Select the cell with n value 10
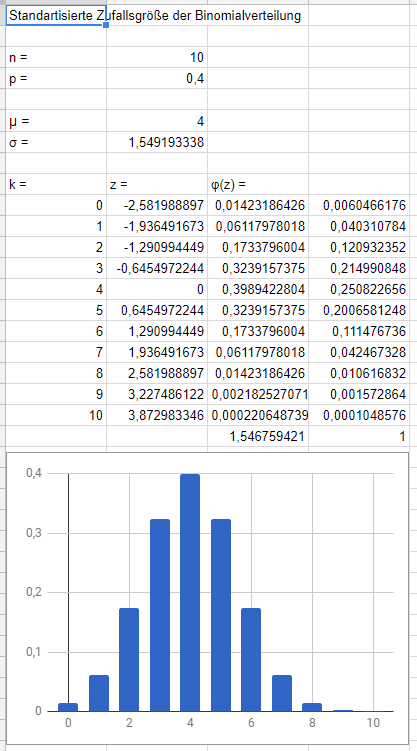 (157, 57)
